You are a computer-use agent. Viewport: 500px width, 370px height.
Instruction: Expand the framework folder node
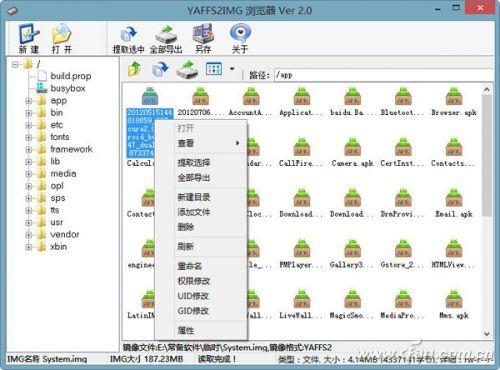pyautogui.click(x=29, y=149)
